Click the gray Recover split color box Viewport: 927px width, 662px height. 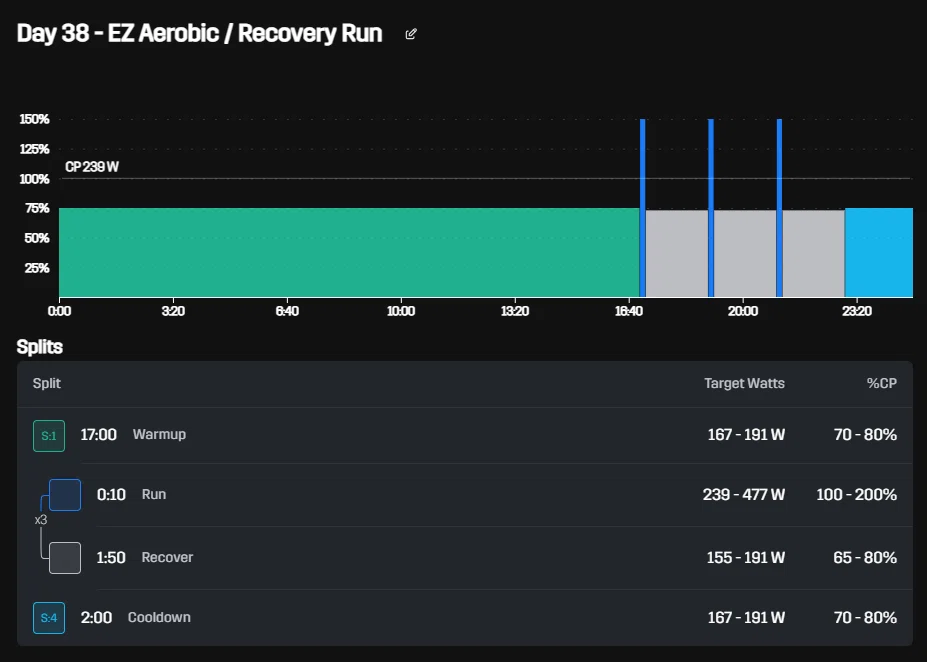tap(65, 557)
